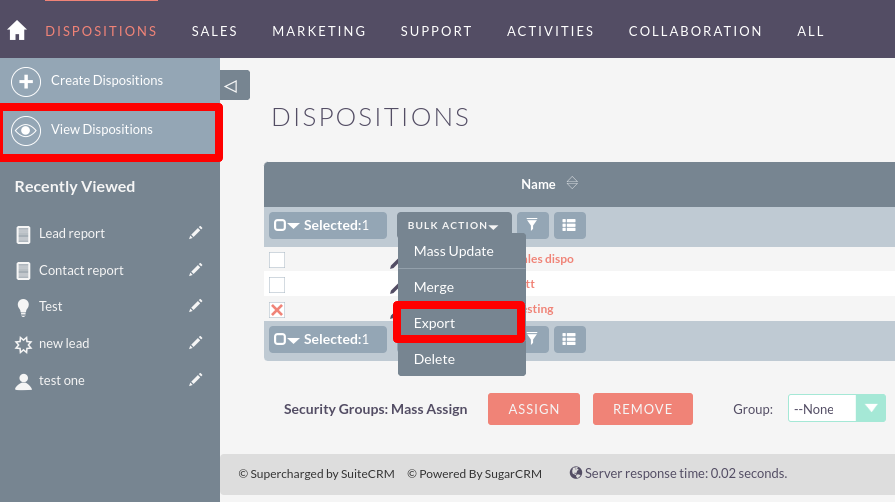Open the Collaboration top menu
895x502 pixels.
point(695,31)
